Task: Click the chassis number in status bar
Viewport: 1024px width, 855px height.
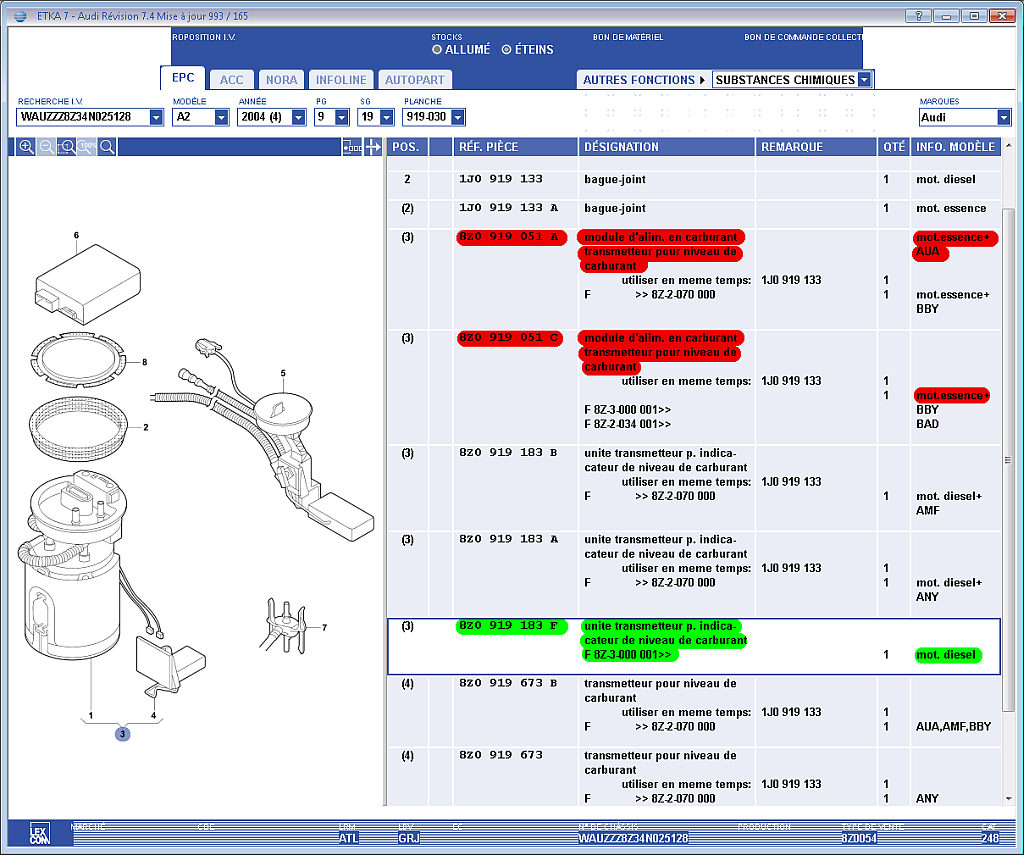Action: click(x=633, y=838)
